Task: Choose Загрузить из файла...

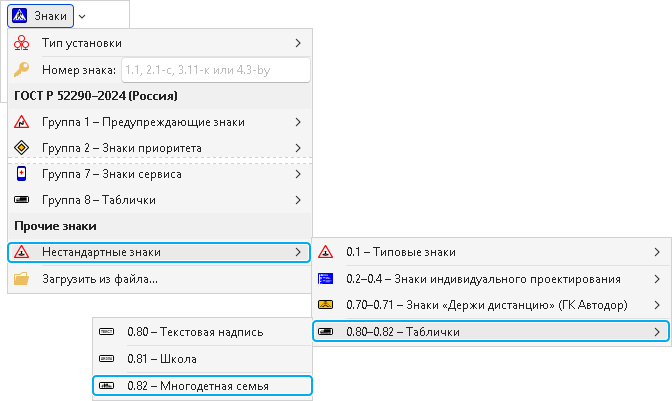Action: pos(159,279)
